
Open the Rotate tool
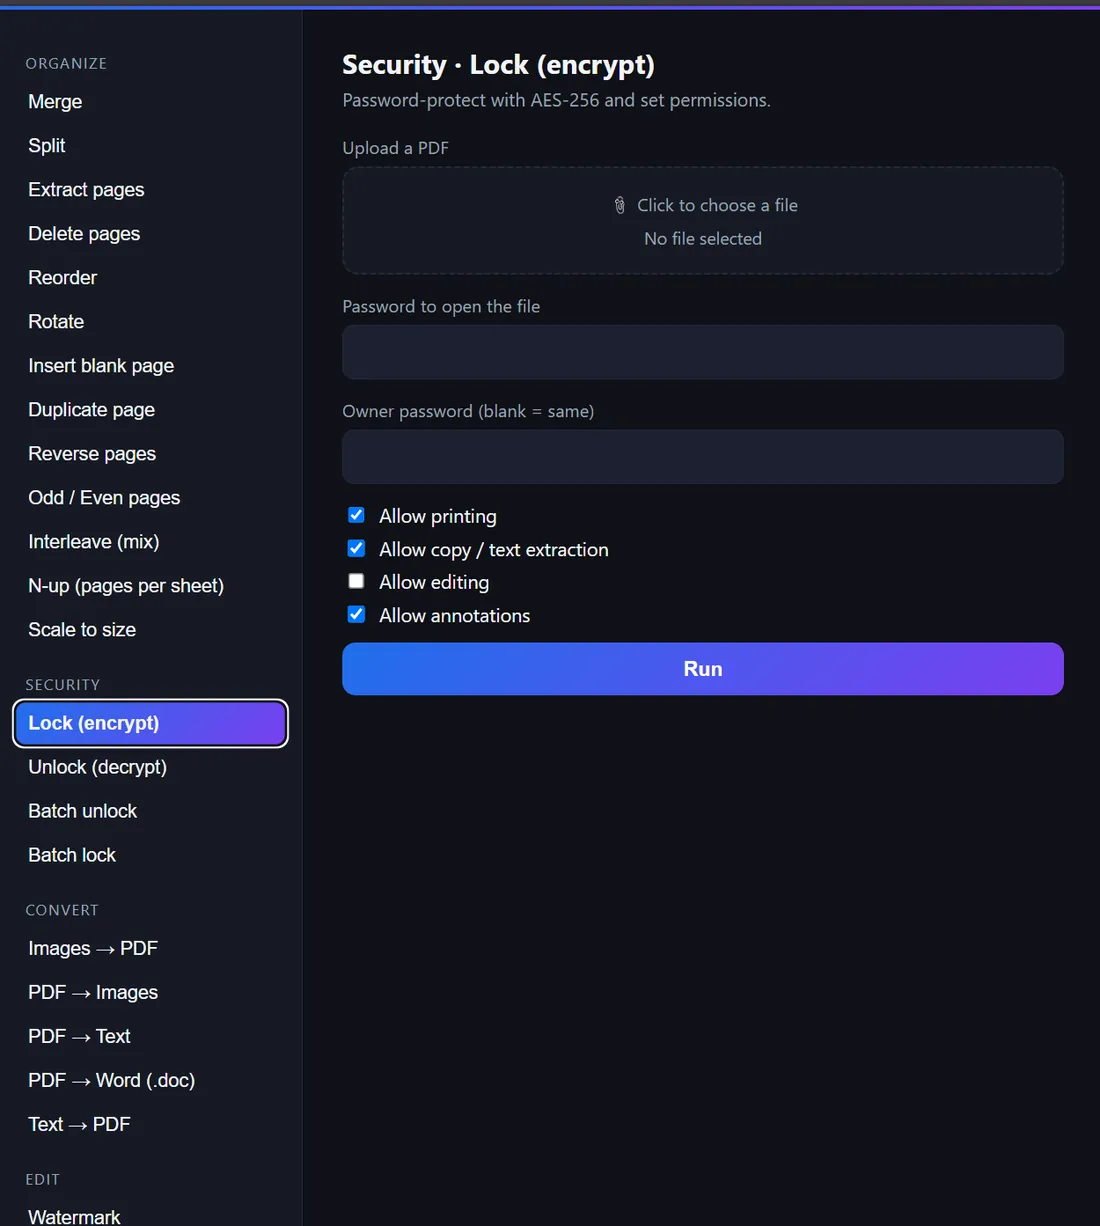tap(150, 322)
